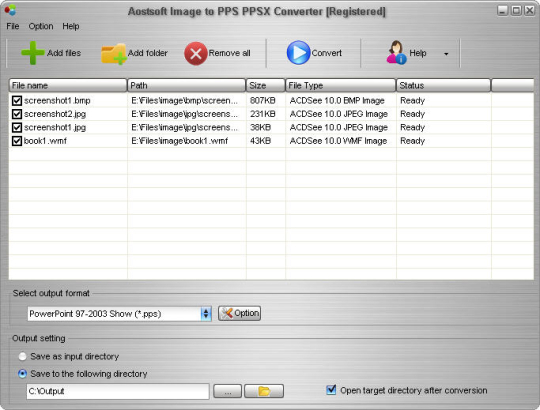Uncheck screenshot2.jpg file checkbox
The width and height of the screenshot is (540, 410).
[17, 114]
